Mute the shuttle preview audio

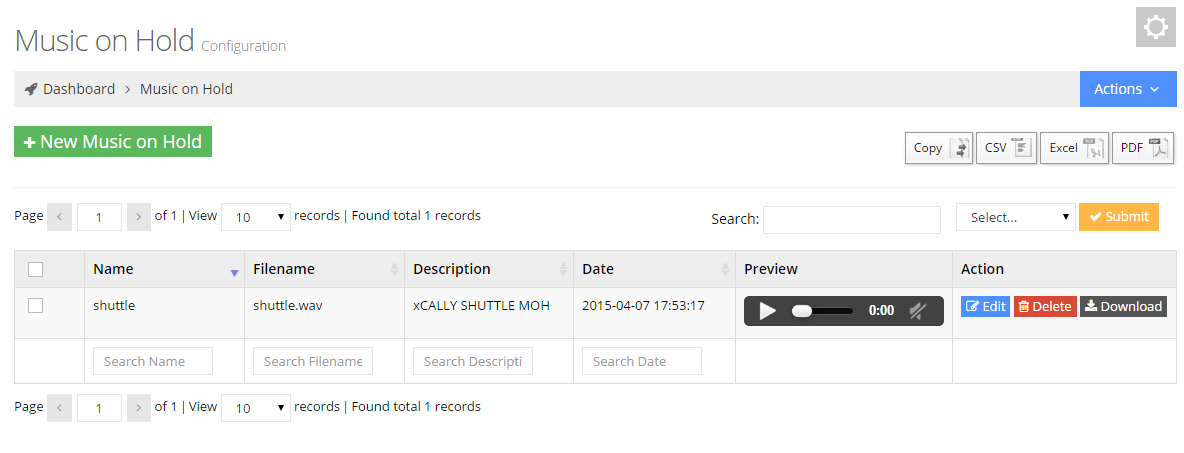pyautogui.click(x=918, y=311)
